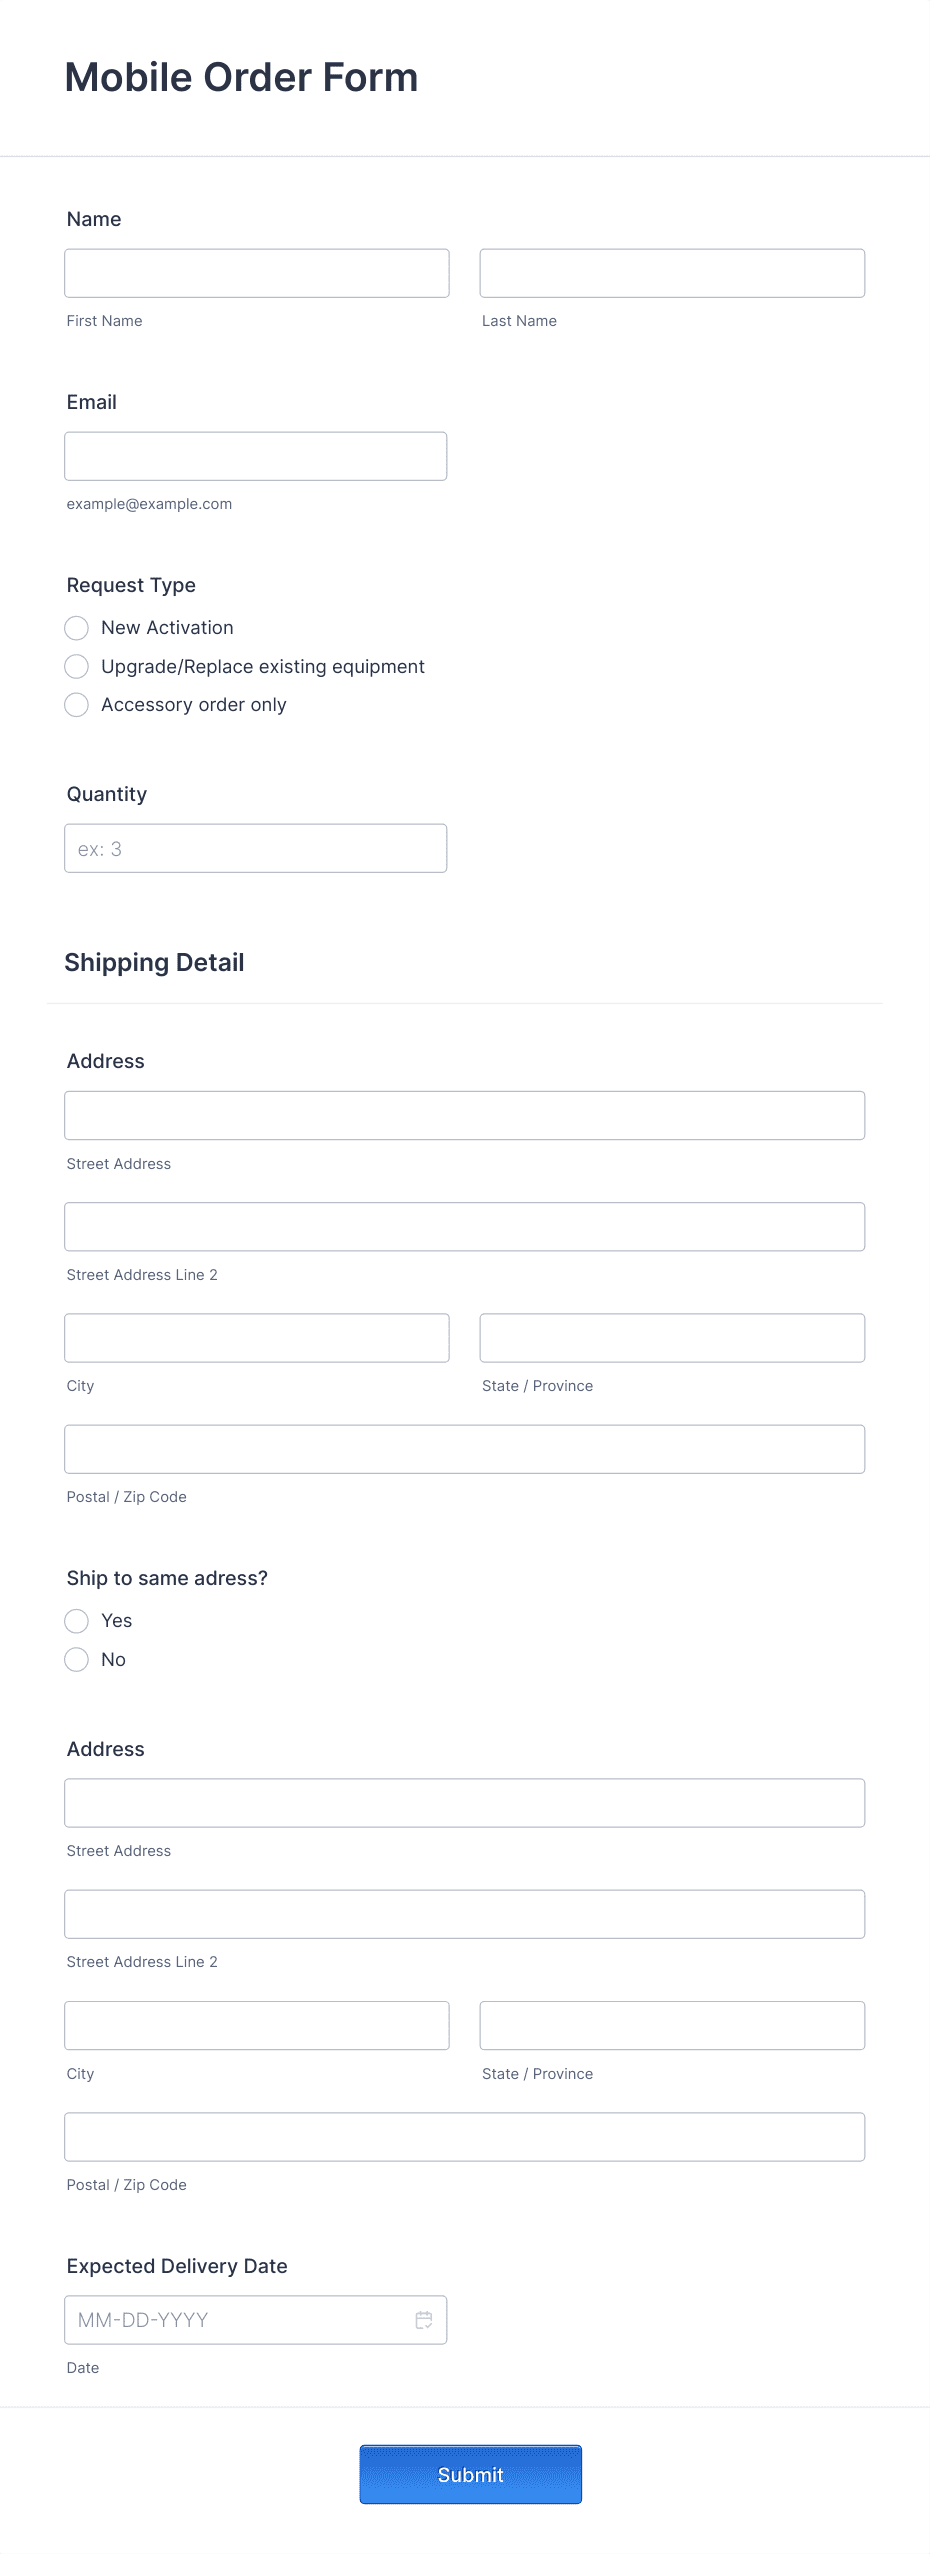
Task: Click the Submit button
Action: point(470,2474)
